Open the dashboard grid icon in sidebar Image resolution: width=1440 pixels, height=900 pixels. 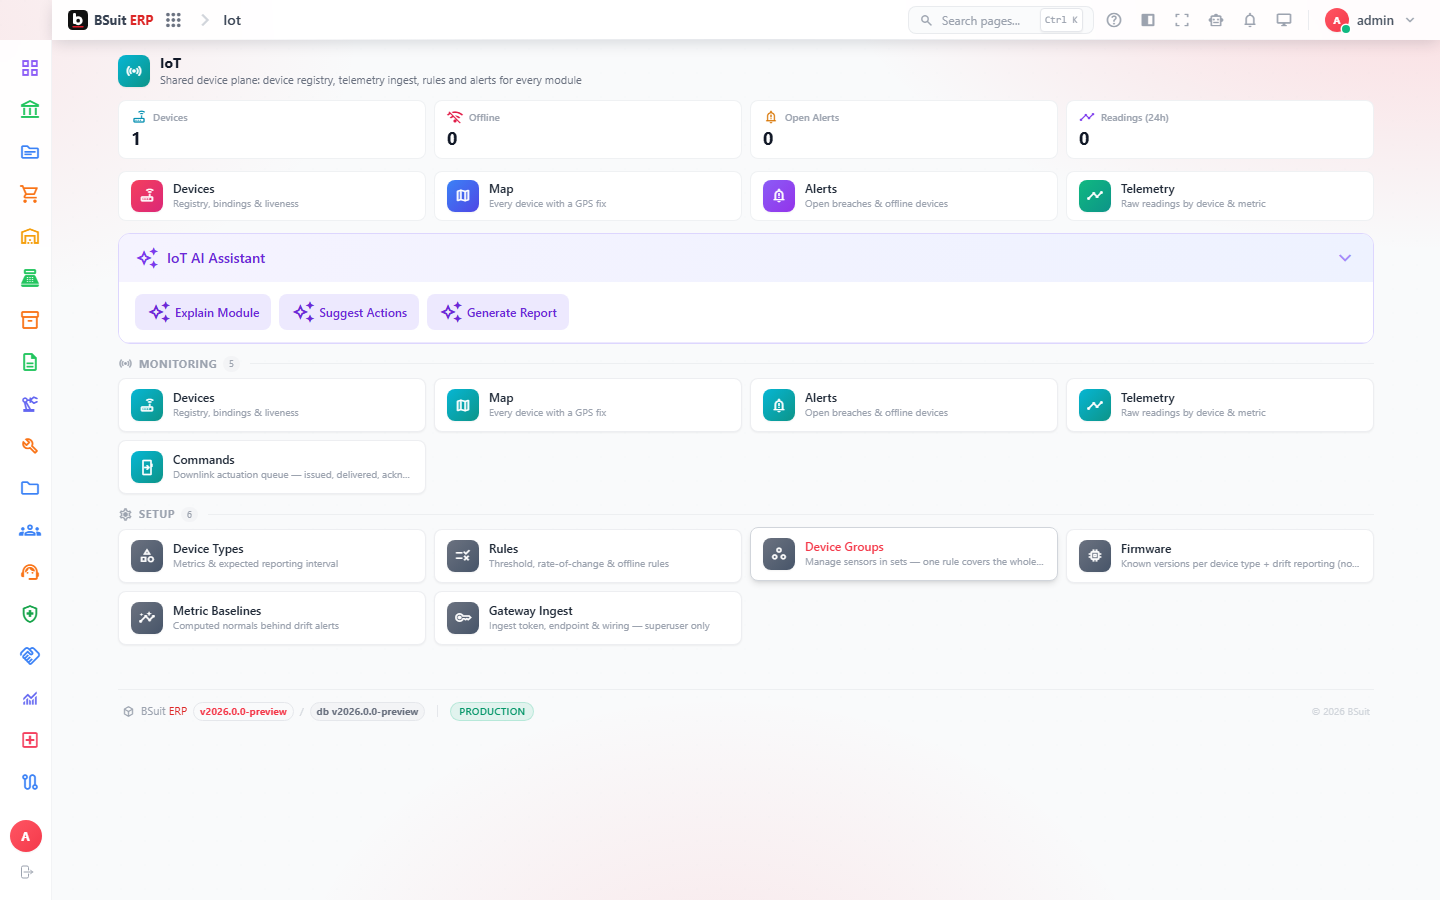(x=30, y=68)
